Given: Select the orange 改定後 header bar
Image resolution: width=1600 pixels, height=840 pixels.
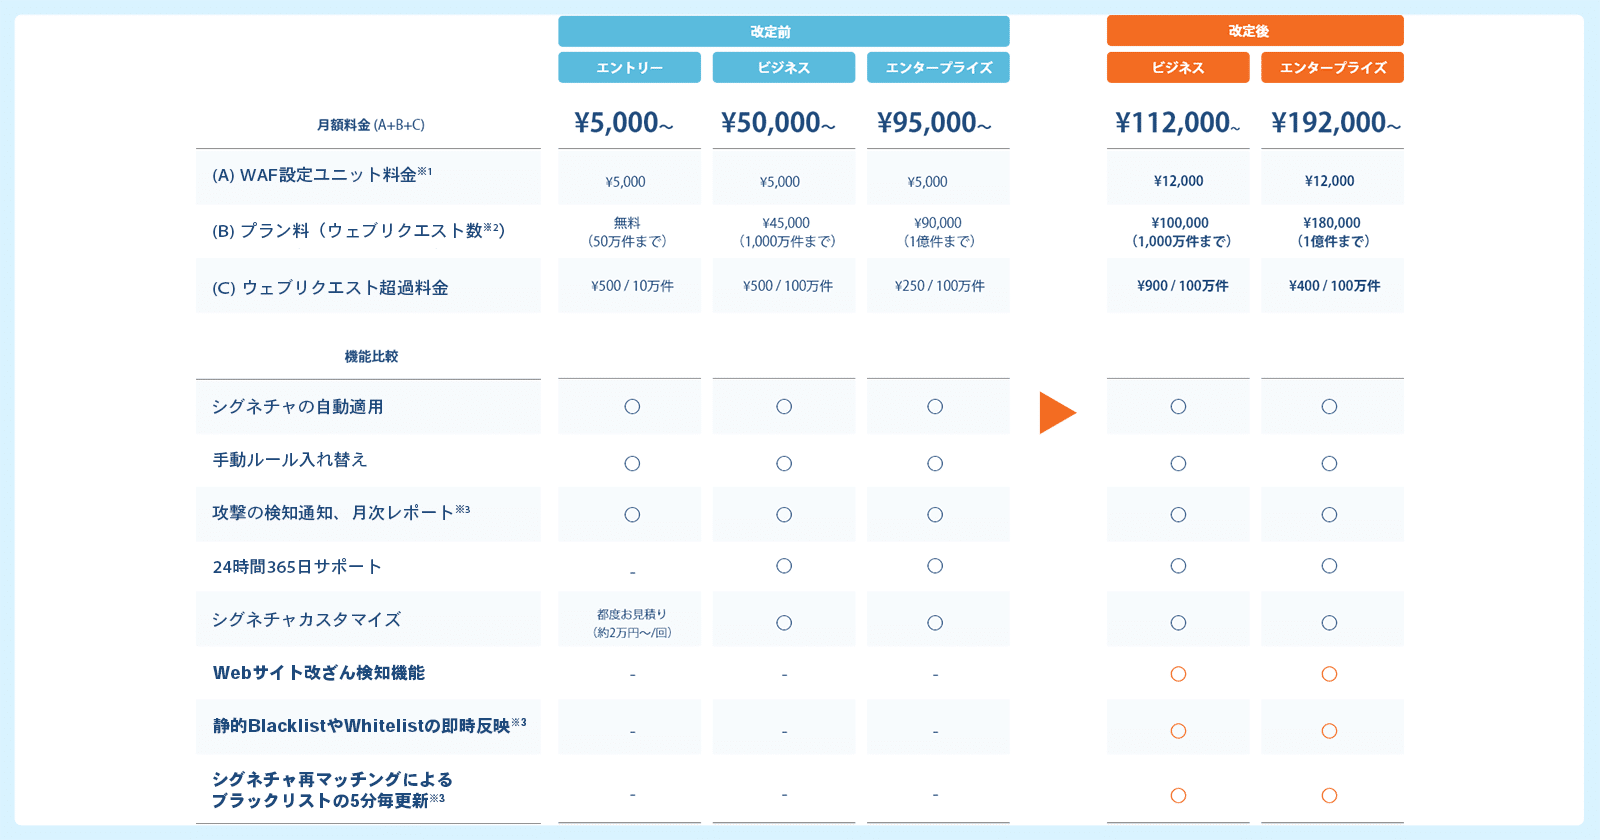Looking at the screenshot, I should tap(1254, 31).
